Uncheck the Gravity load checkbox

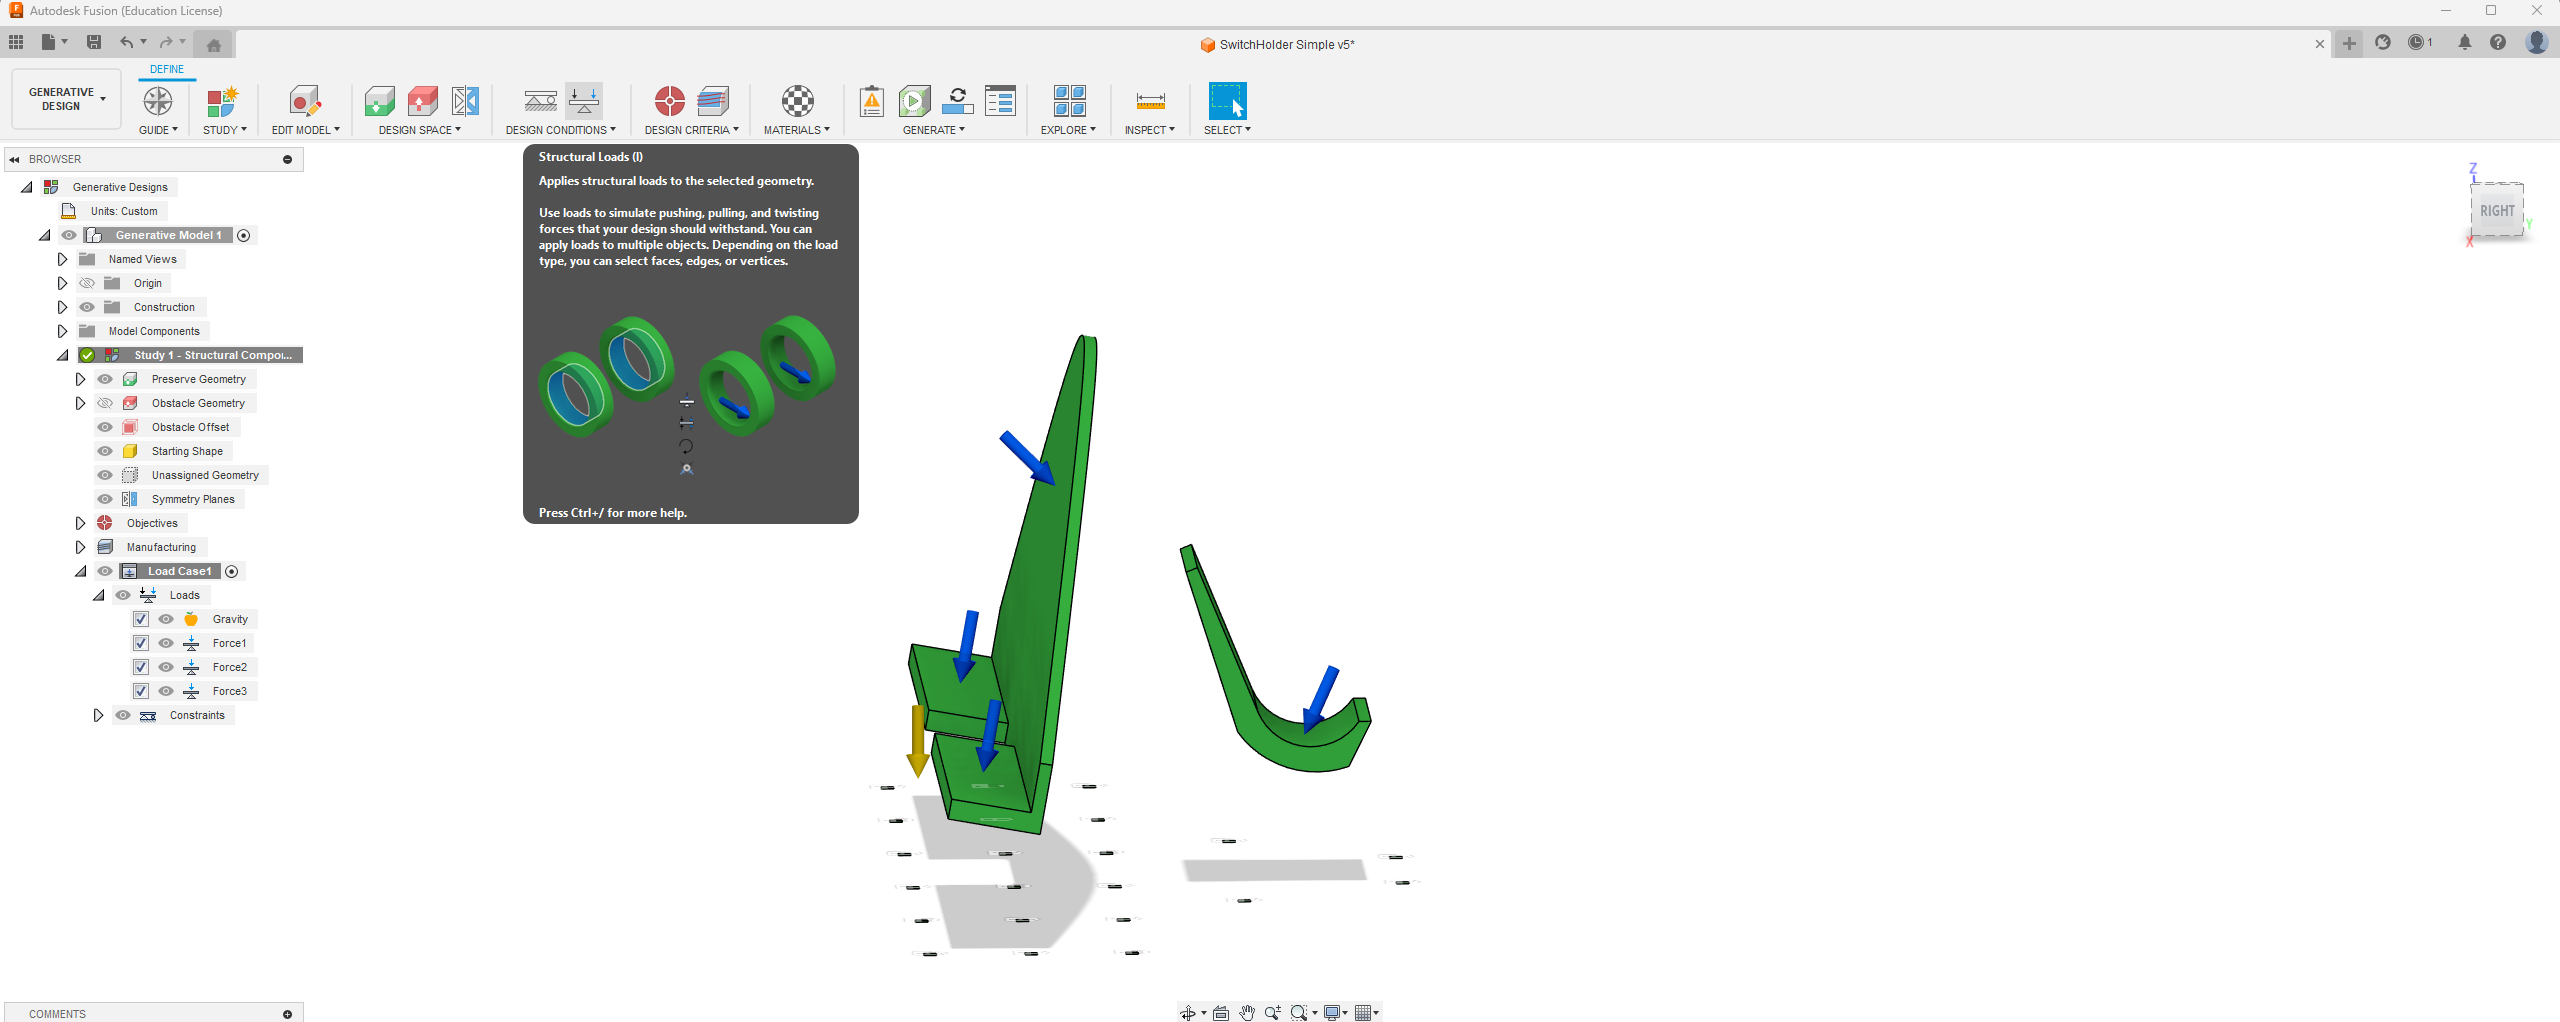coord(141,619)
